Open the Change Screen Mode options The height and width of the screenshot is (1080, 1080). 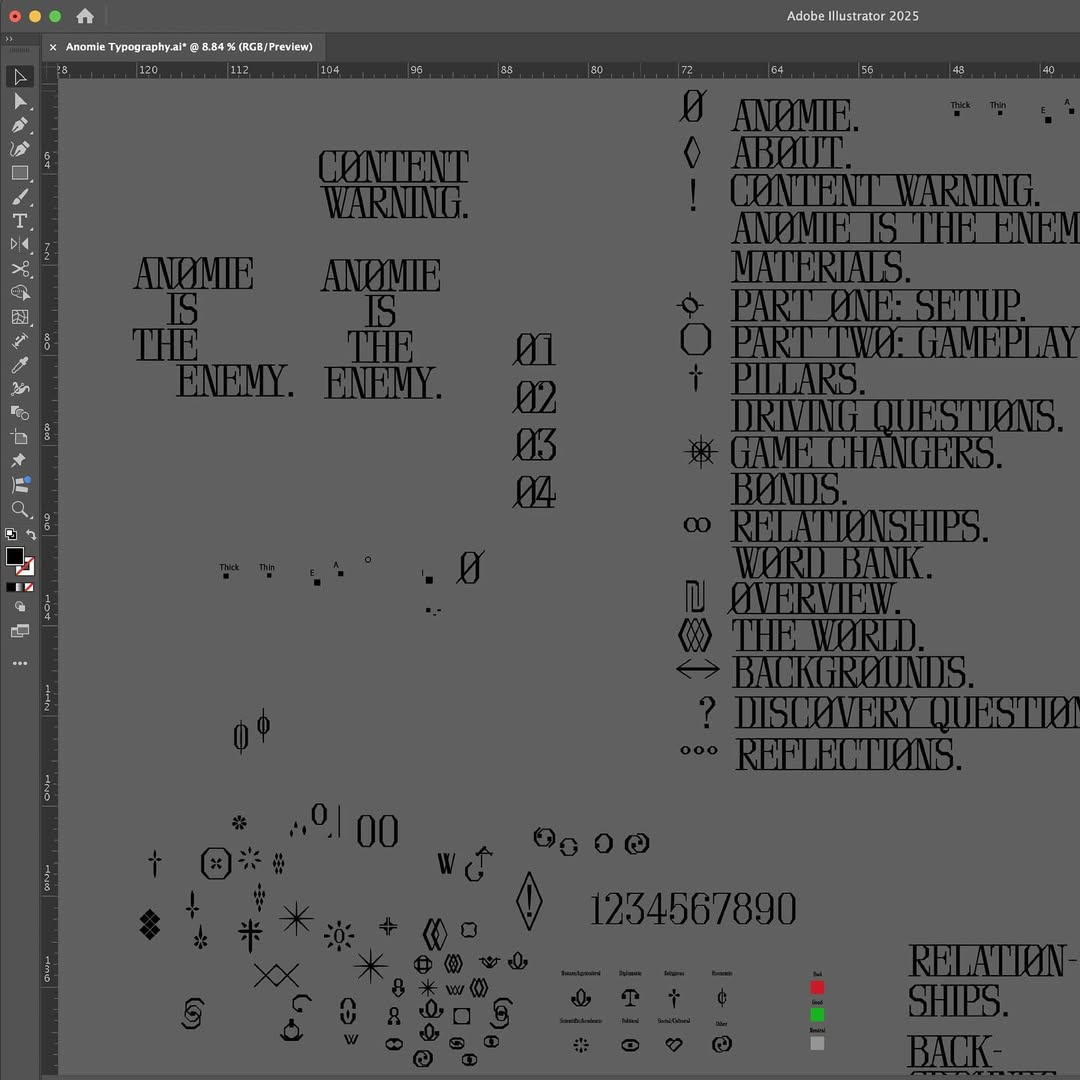pyautogui.click(x=19, y=631)
